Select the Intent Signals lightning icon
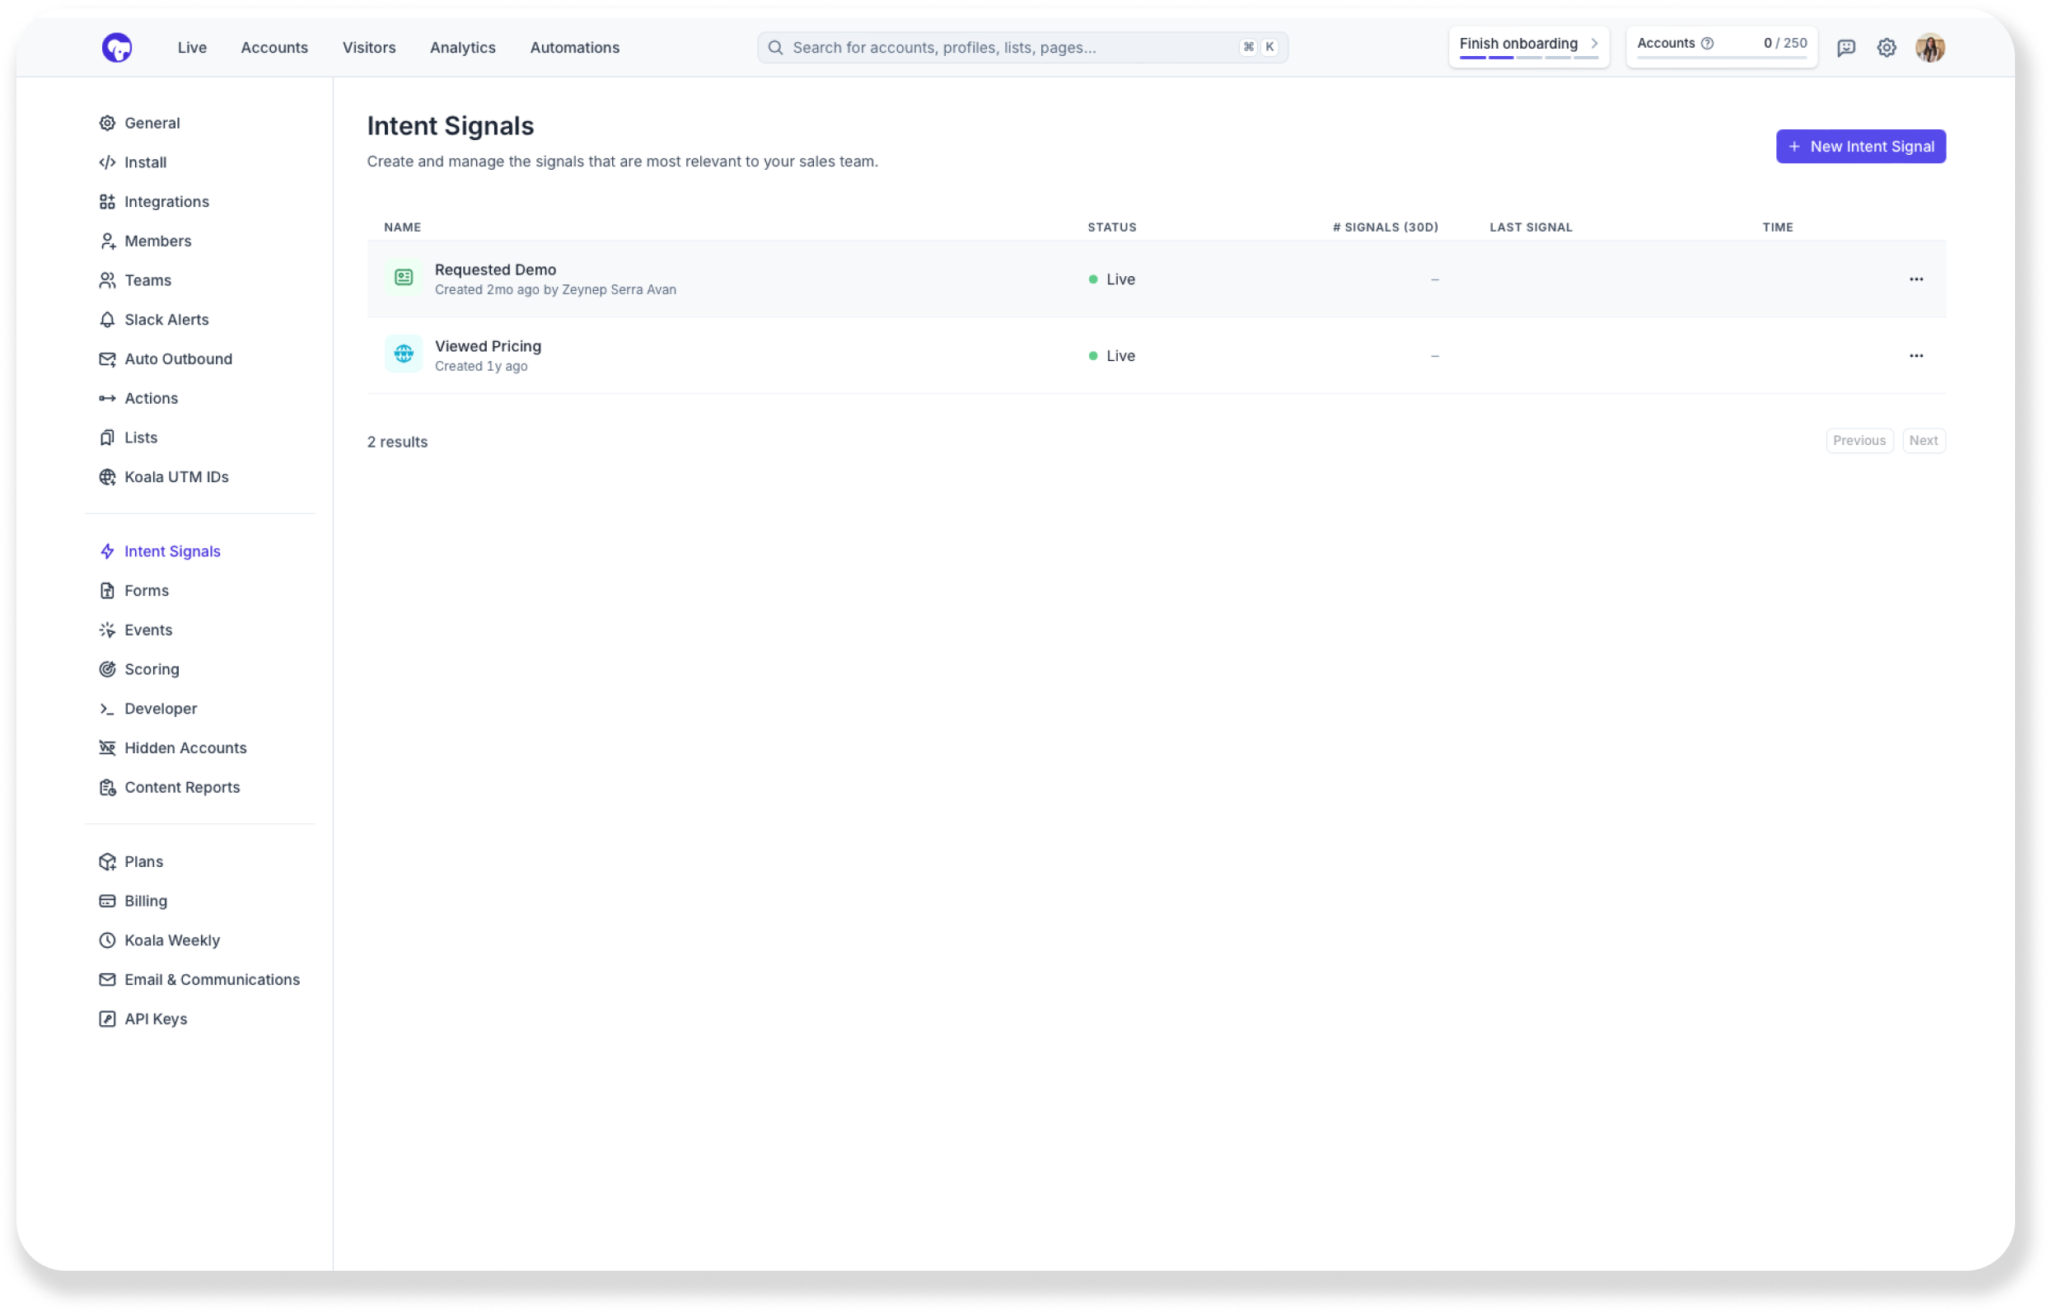Image resolution: width=2048 pixels, height=1312 pixels. click(107, 551)
